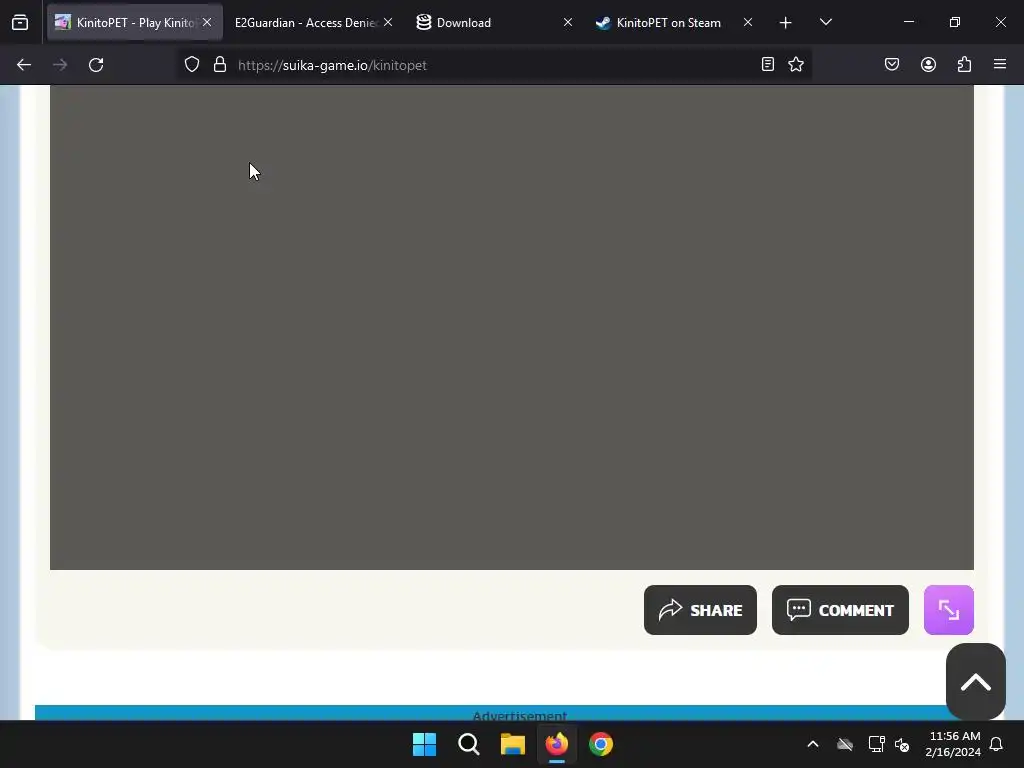This screenshot has height=768, width=1024.
Task: Close the KinitoPET on Steam tab
Action: [x=748, y=22]
